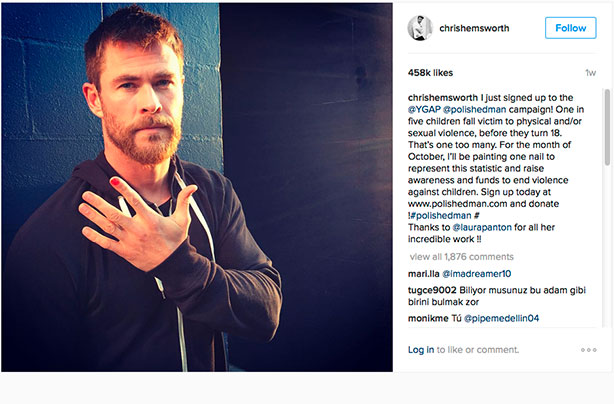Open the @polishedman mention
This screenshot has height=404, width=614.
click(x=475, y=110)
